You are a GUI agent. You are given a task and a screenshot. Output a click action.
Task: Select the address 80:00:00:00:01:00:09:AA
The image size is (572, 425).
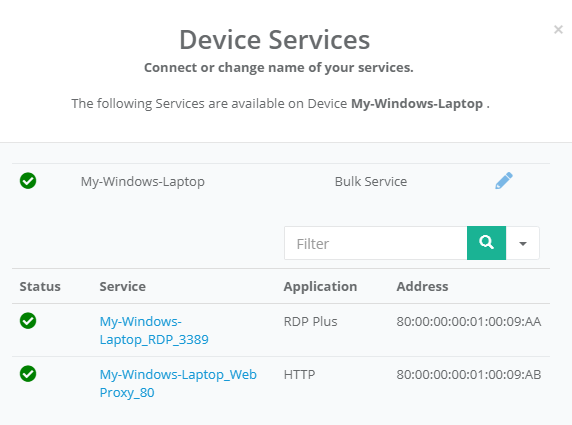469,321
